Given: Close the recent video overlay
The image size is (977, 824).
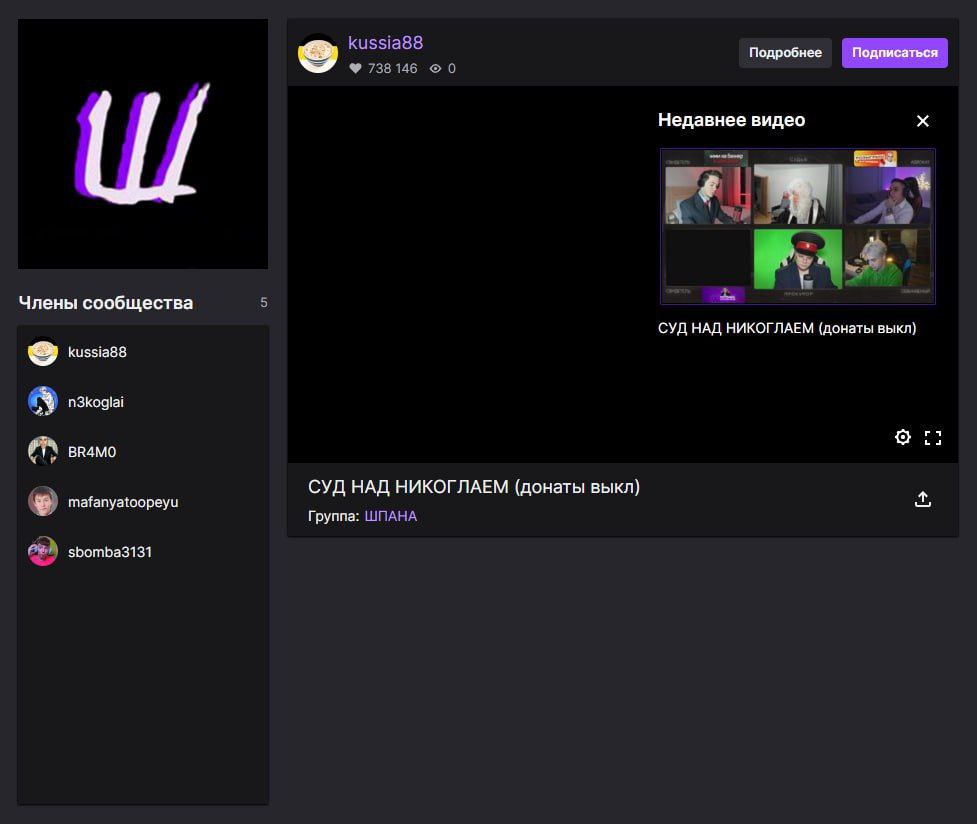Looking at the screenshot, I should (x=923, y=121).
